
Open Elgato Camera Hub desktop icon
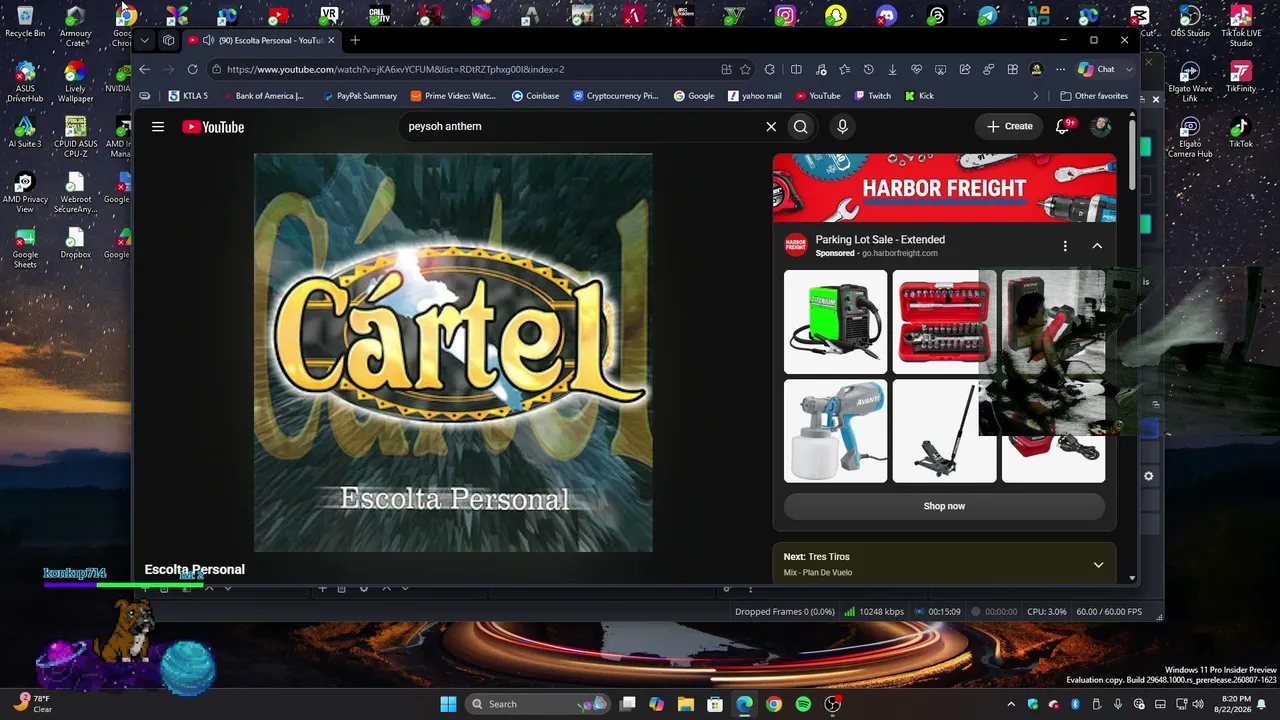[x=1190, y=138]
